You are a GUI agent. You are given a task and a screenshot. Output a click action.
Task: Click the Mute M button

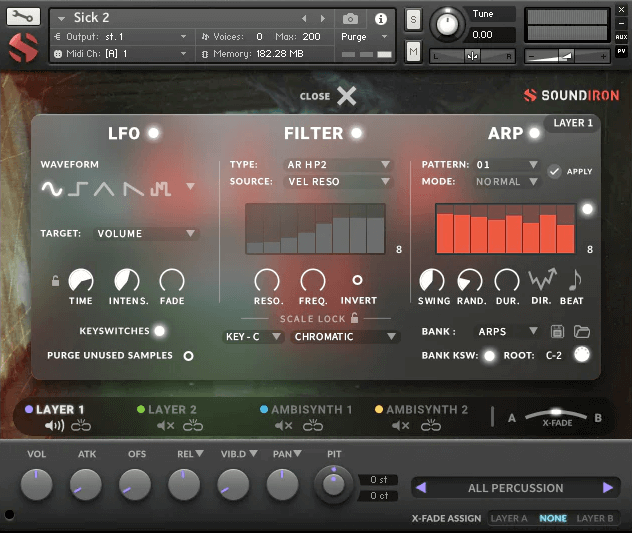click(414, 51)
